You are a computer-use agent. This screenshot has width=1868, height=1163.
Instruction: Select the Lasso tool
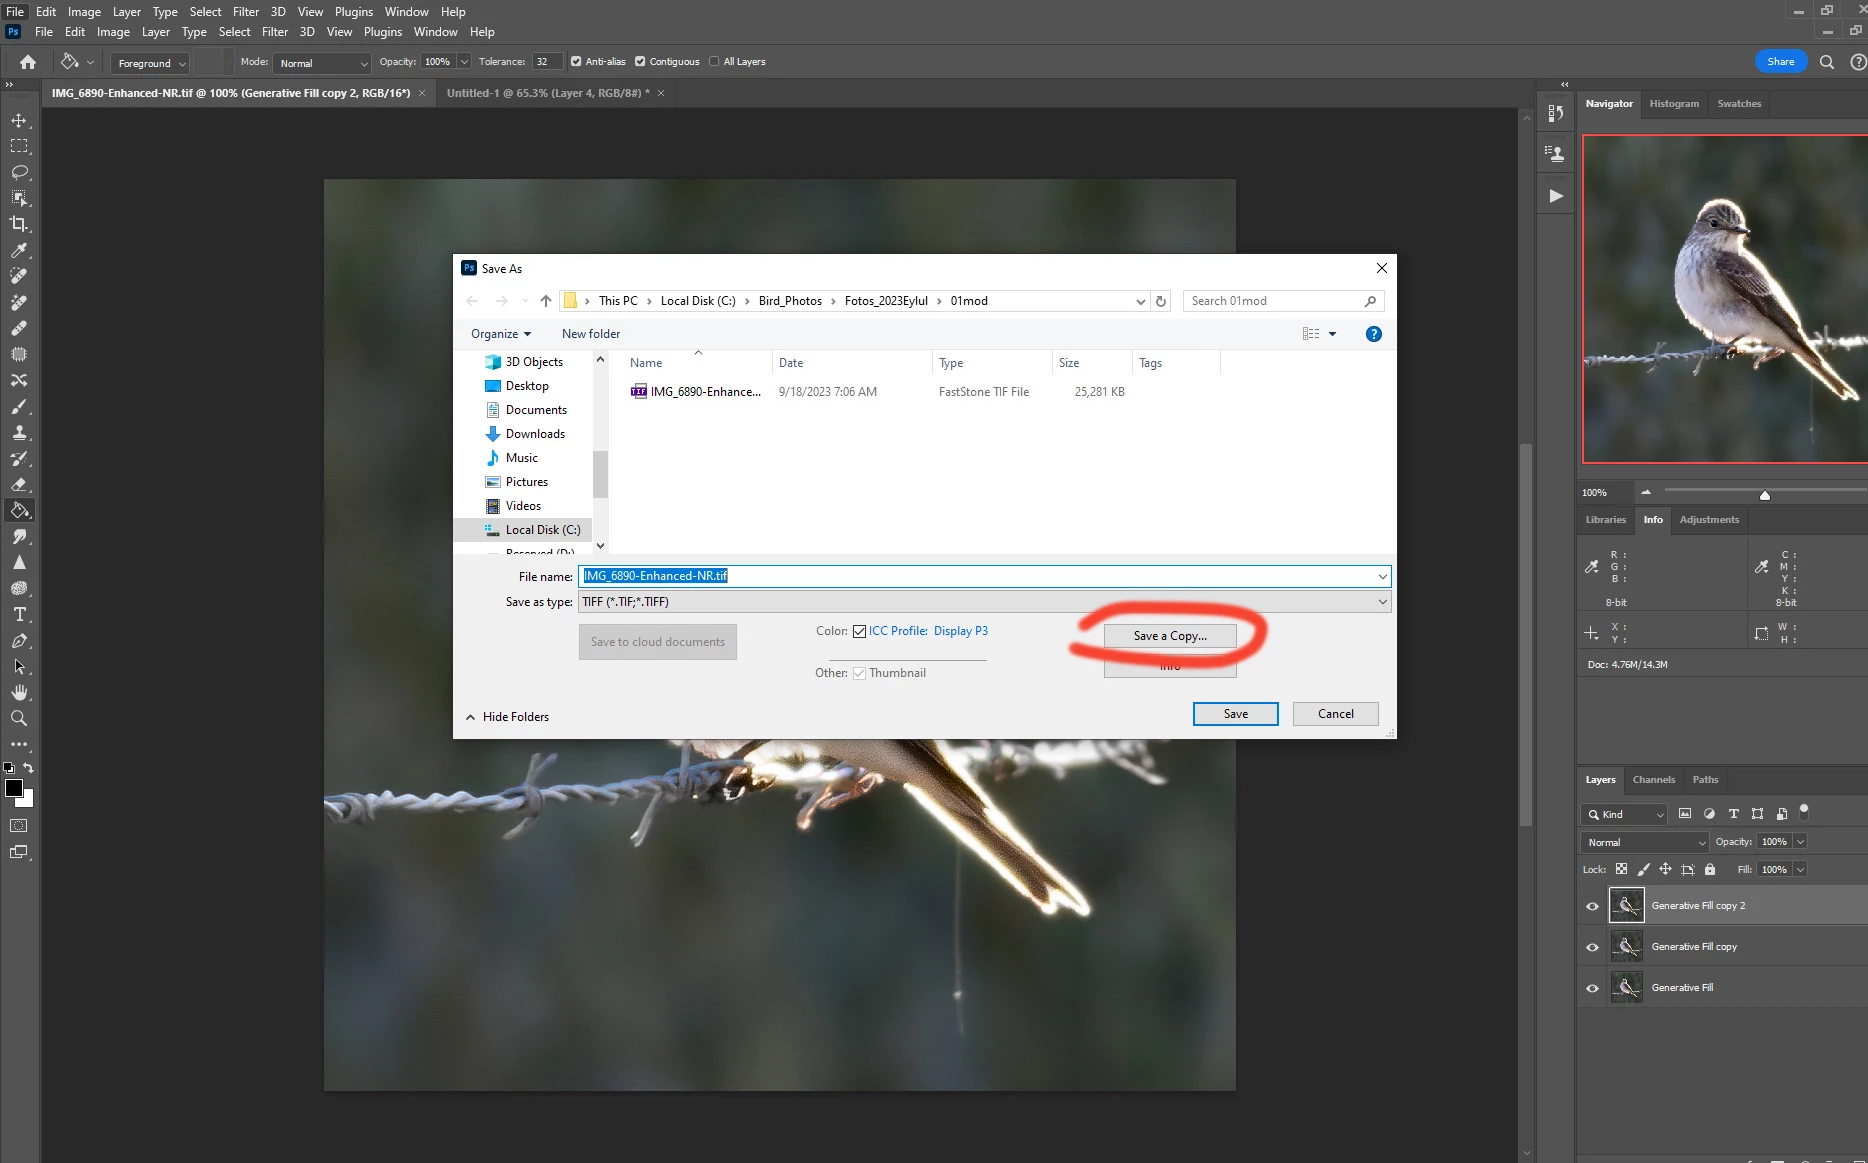coord(19,172)
